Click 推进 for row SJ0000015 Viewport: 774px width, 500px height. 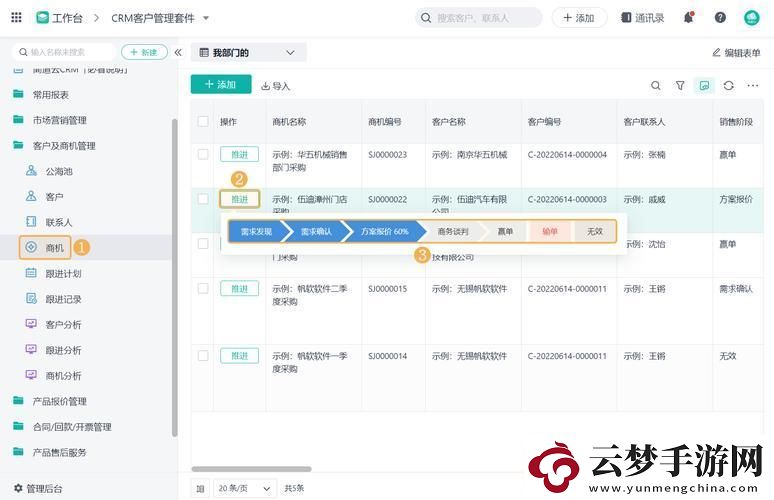pos(239,289)
